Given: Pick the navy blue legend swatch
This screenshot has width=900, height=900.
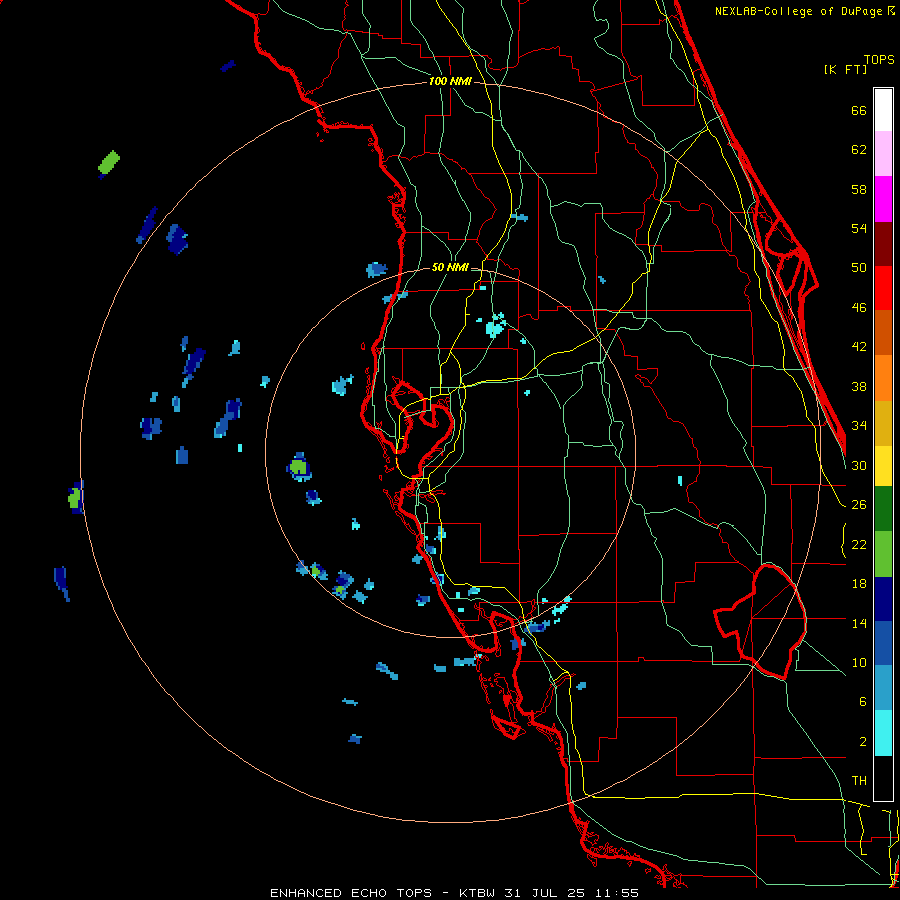Looking at the screenshot, I should click(x=883, y=599).
